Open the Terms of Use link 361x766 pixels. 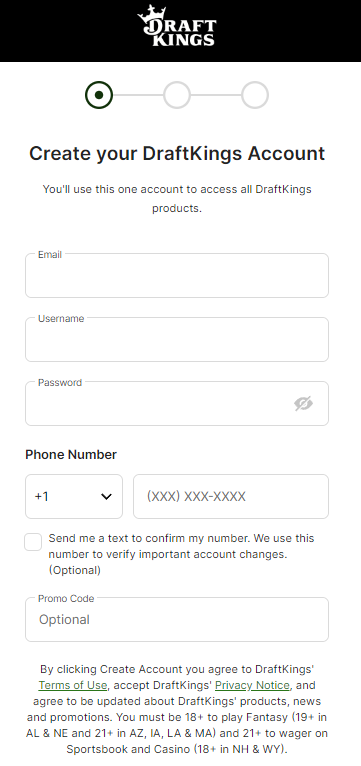tap(73, 685)
